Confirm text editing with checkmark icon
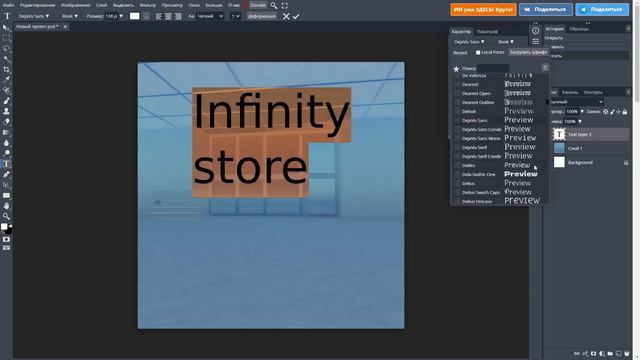 coord(296,16)
